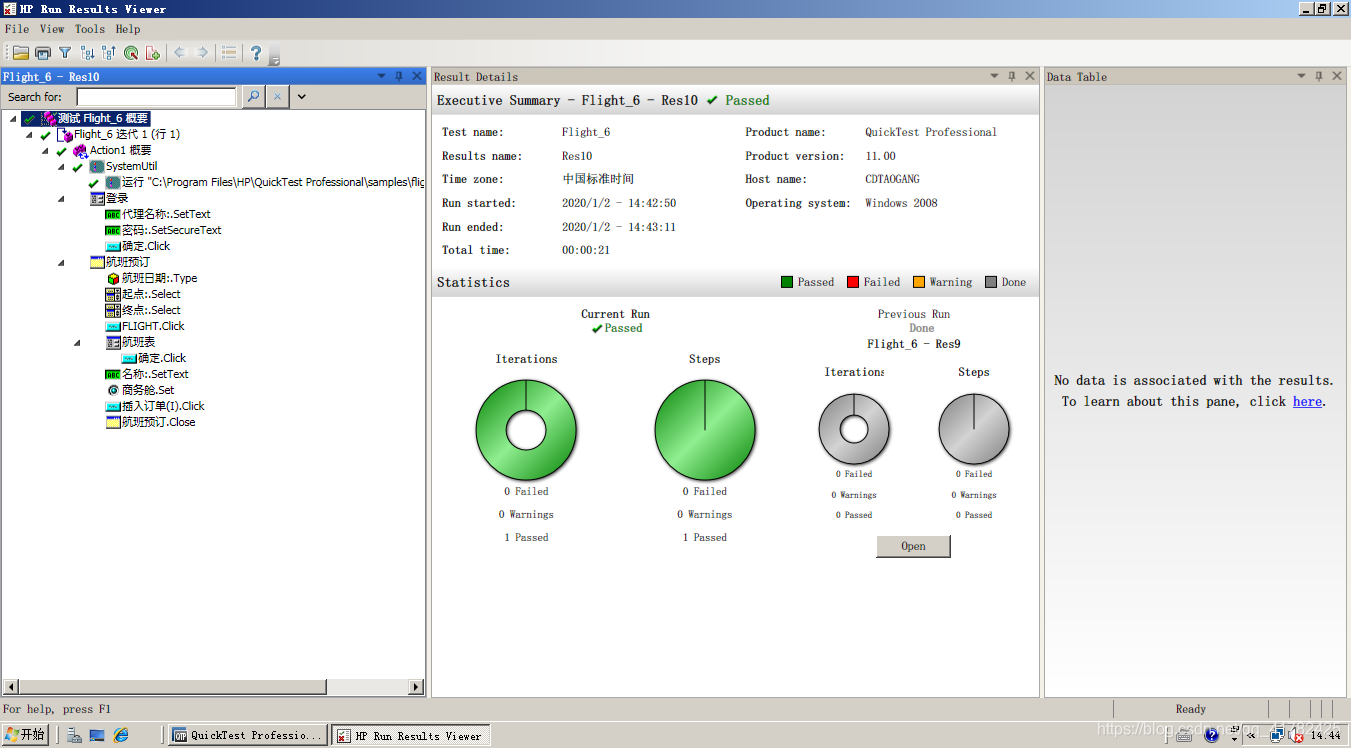Click the gray Done legend swatch
This screenshot has width=1351, height=748.
(x=991, y=282)
